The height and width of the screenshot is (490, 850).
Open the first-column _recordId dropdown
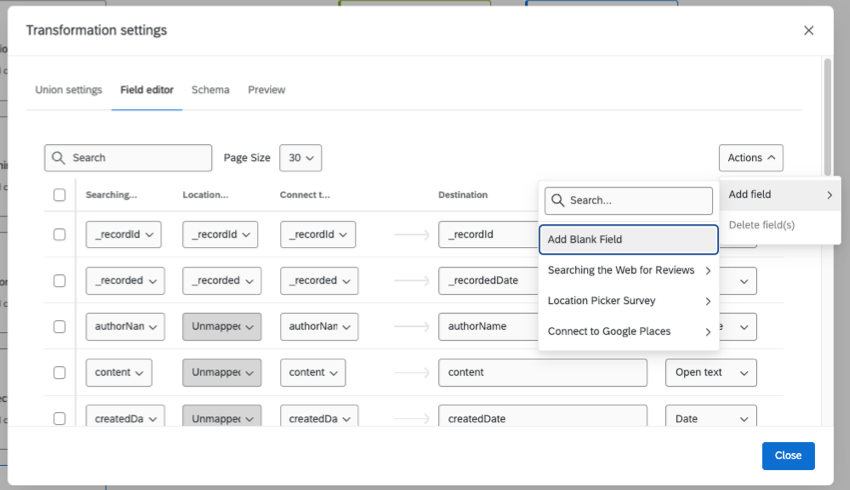(x=124, y=234)
